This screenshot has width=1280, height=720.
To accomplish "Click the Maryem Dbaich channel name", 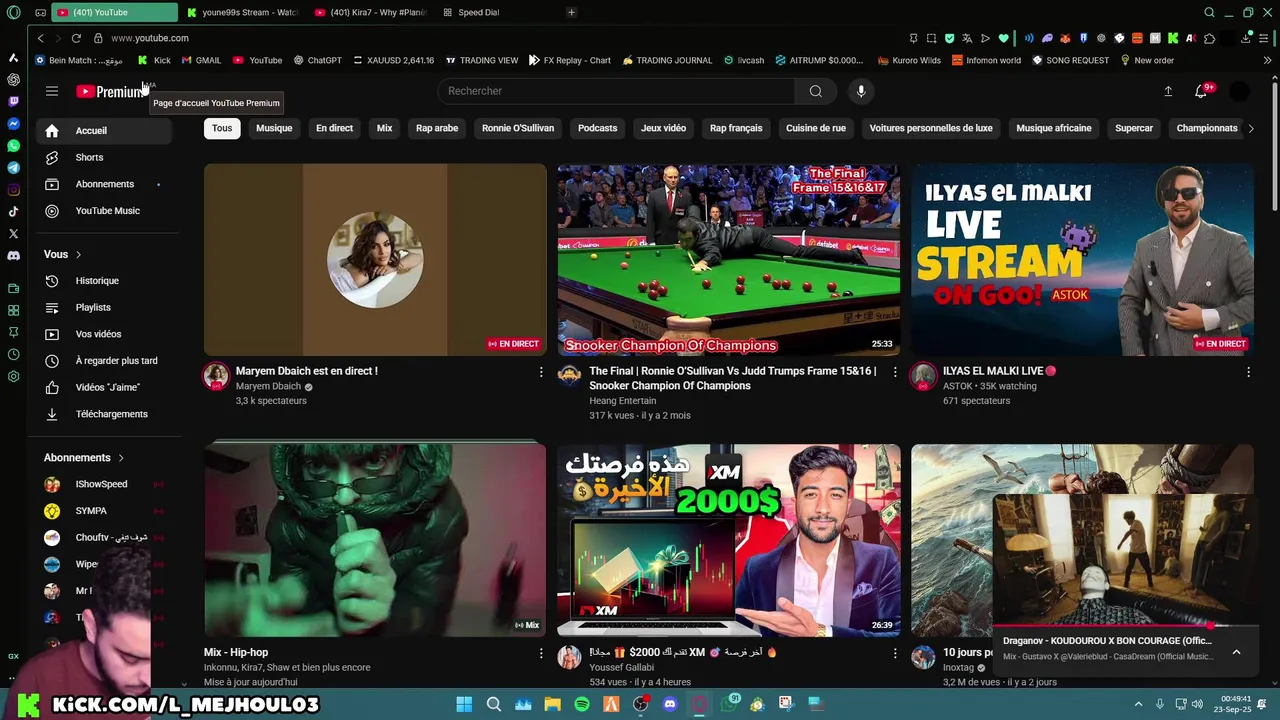I will 268,386.
